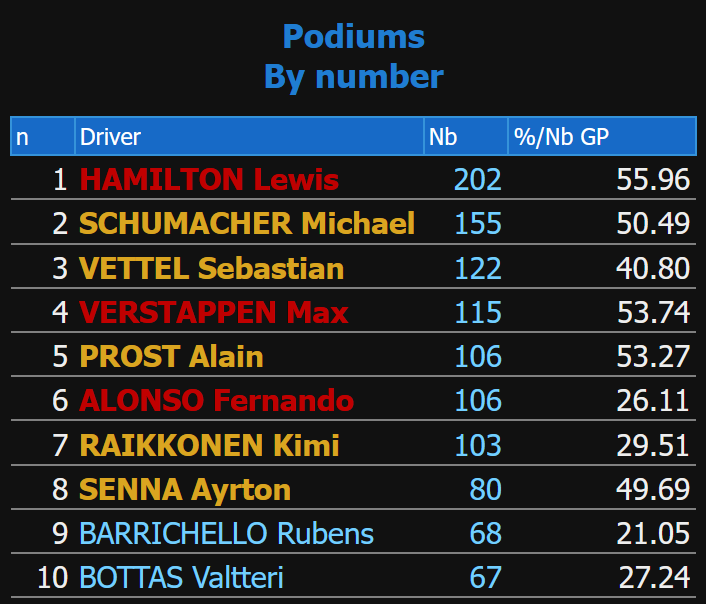
Task: Select BOTTAS Valtteri driver link
Action: pyautogui.click(x=181, y=578)
